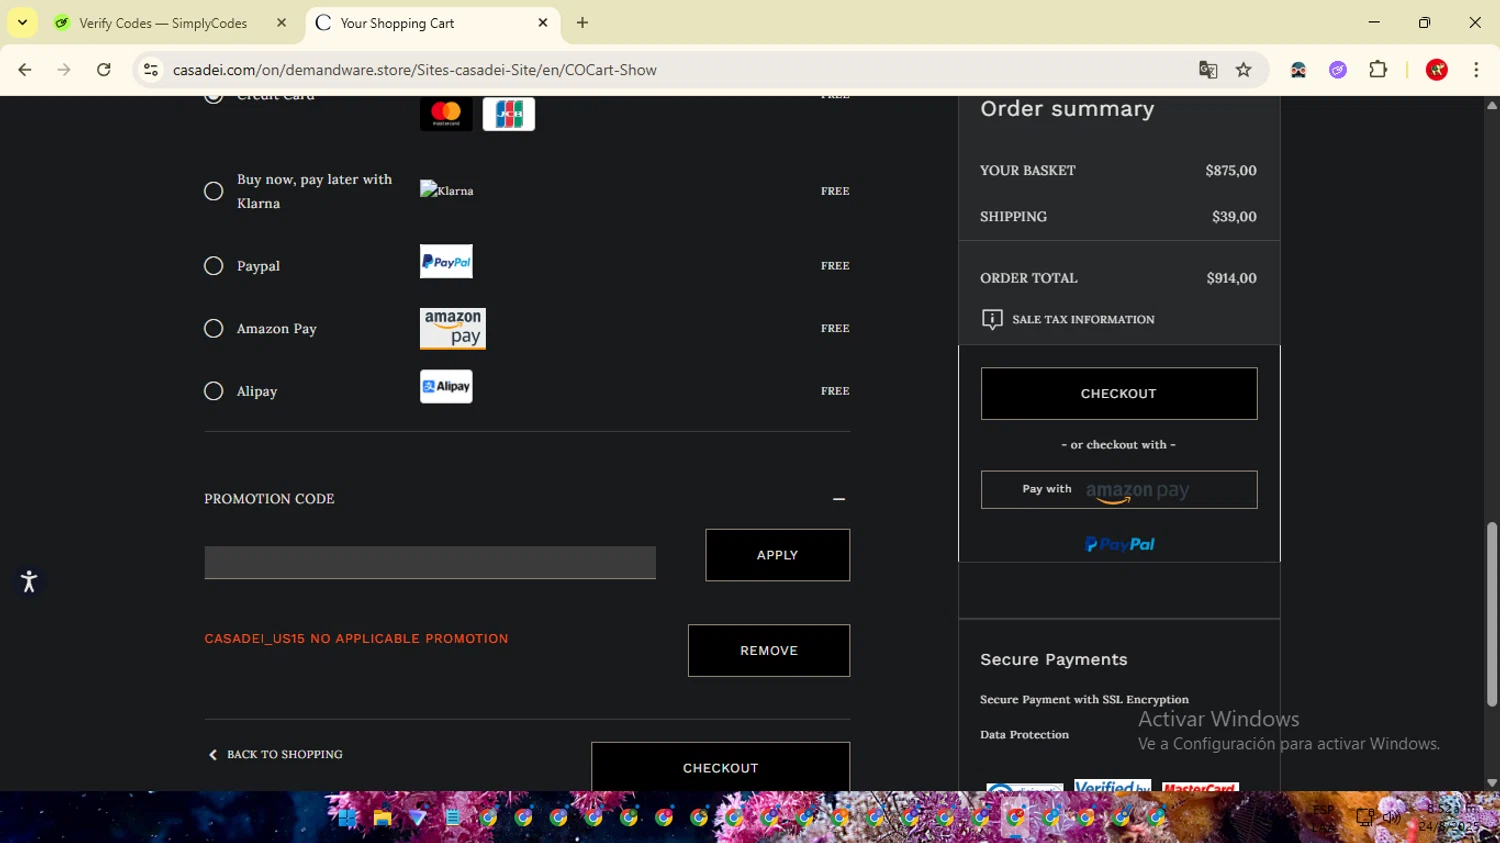
Task: Click the Mastercard logo
Action: [446, 114]
